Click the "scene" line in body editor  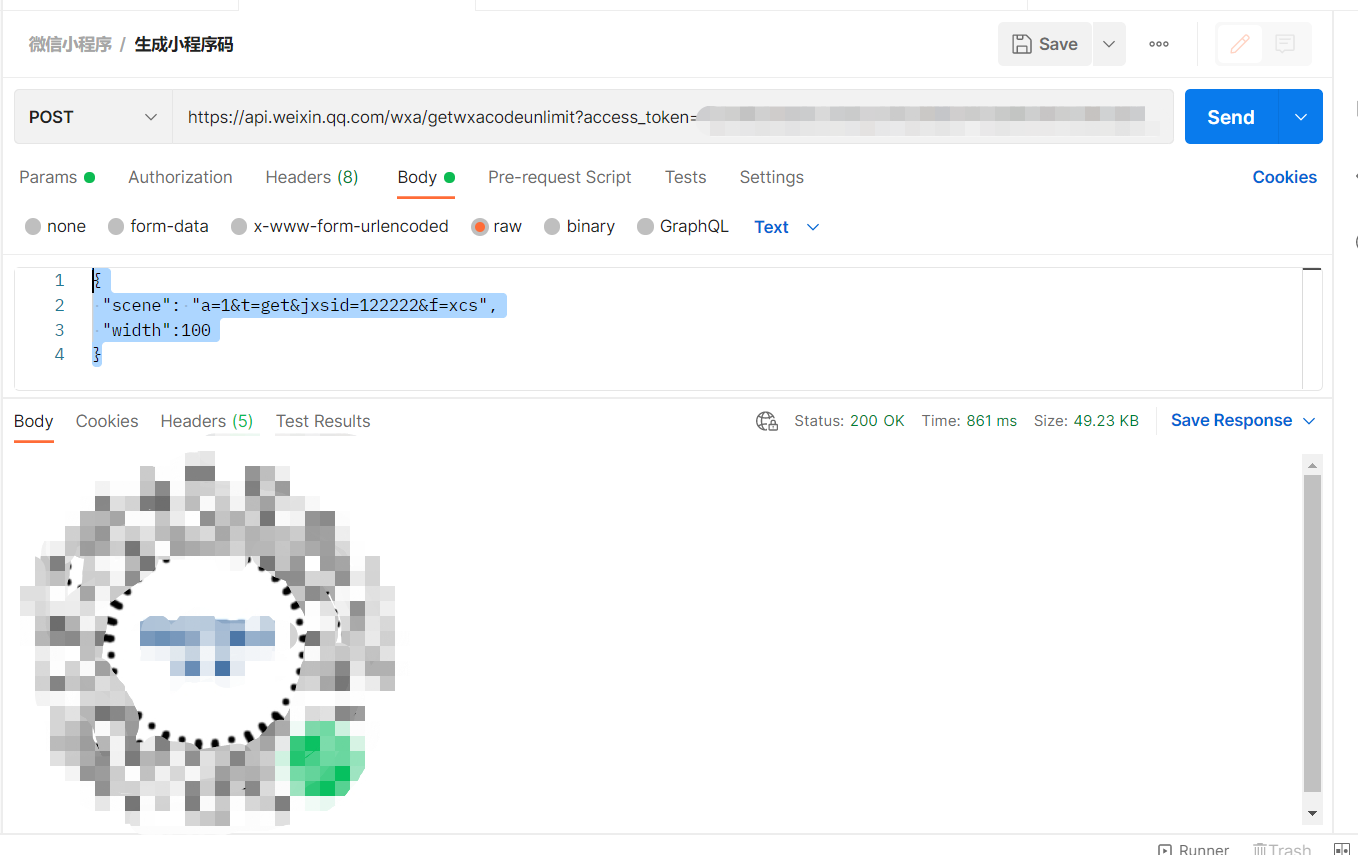tap(299, 305)
